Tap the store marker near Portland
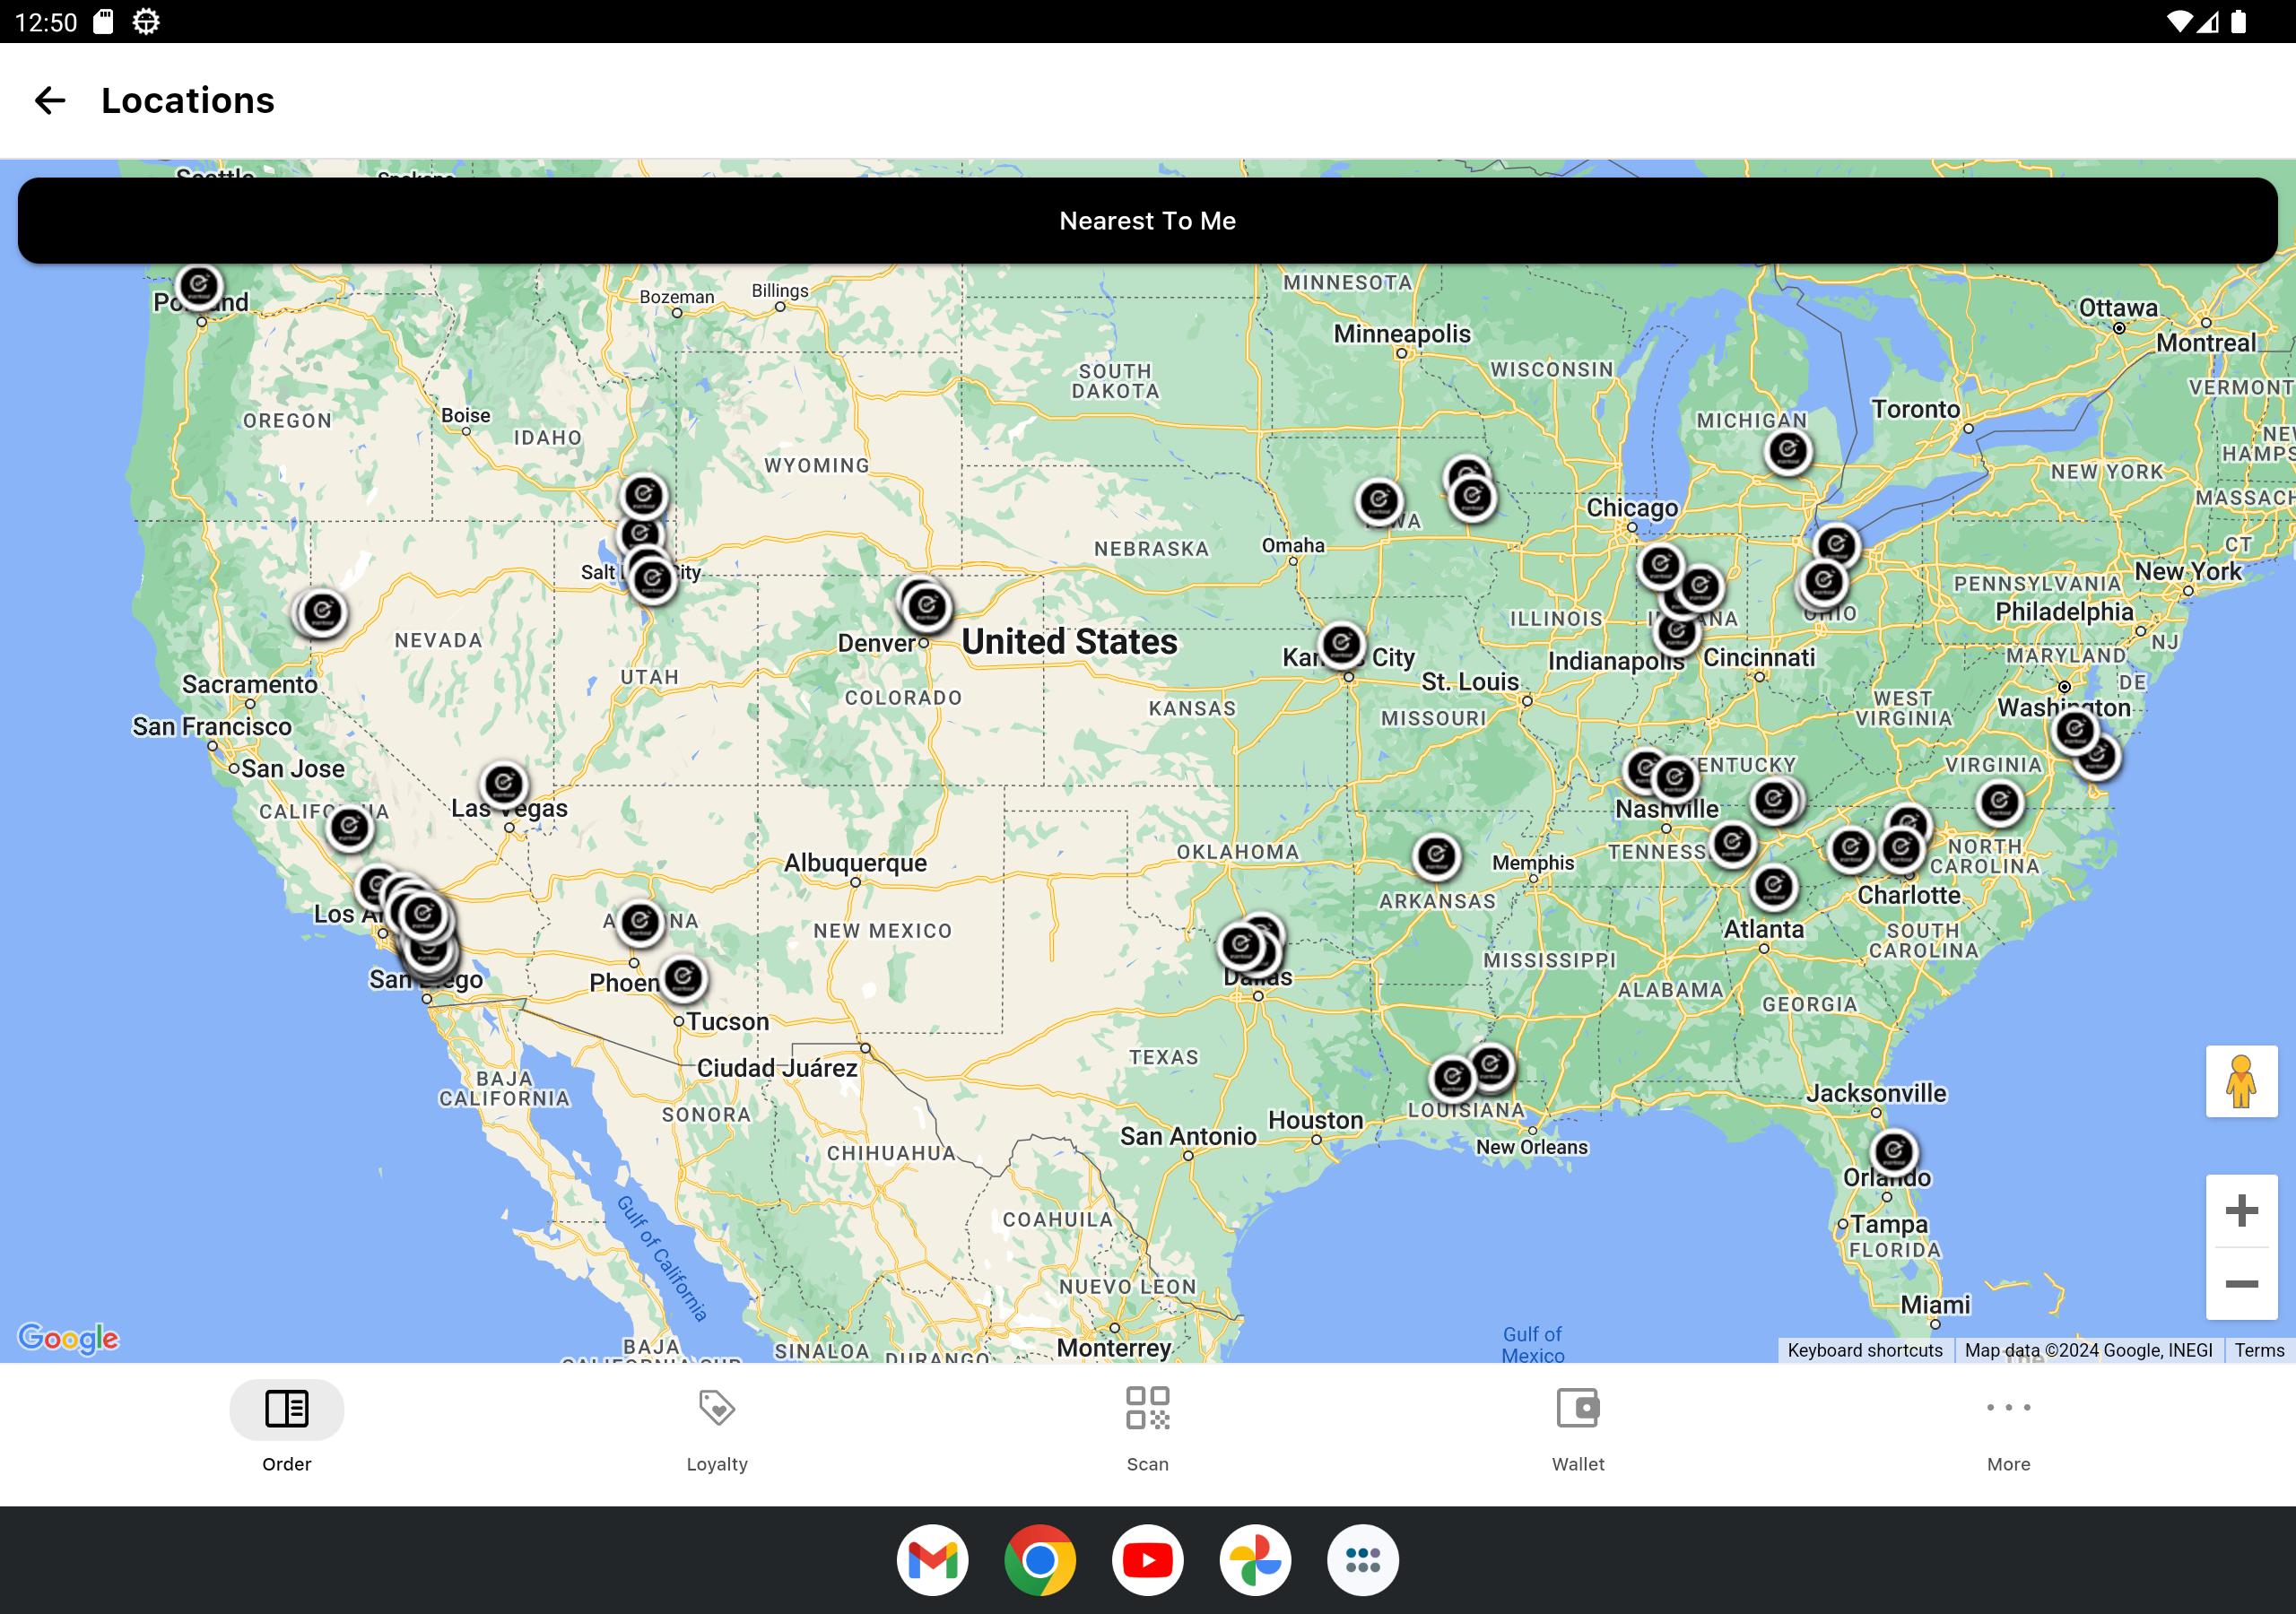This screenshot has width=2296, height=1614. coord(198,286)
